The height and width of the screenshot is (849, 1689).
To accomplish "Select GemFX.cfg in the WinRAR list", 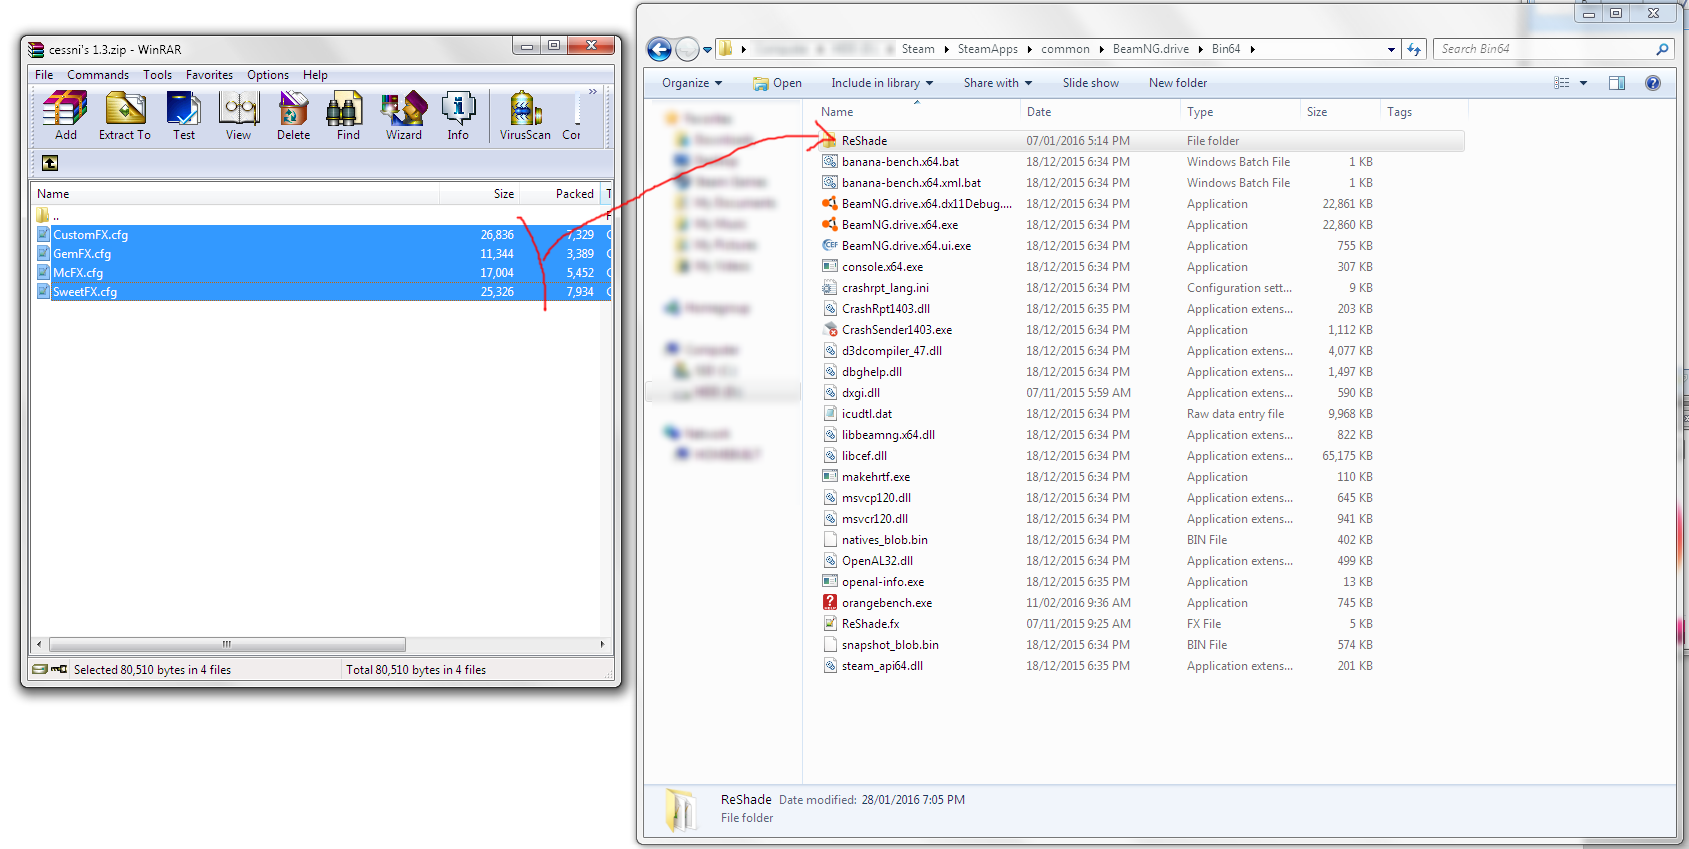I will [322, 254].
